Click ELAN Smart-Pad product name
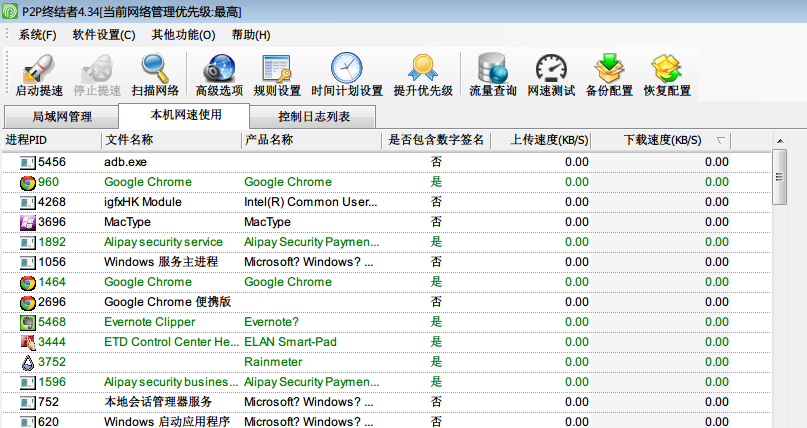The image size is (807, 428). point(290,342)
